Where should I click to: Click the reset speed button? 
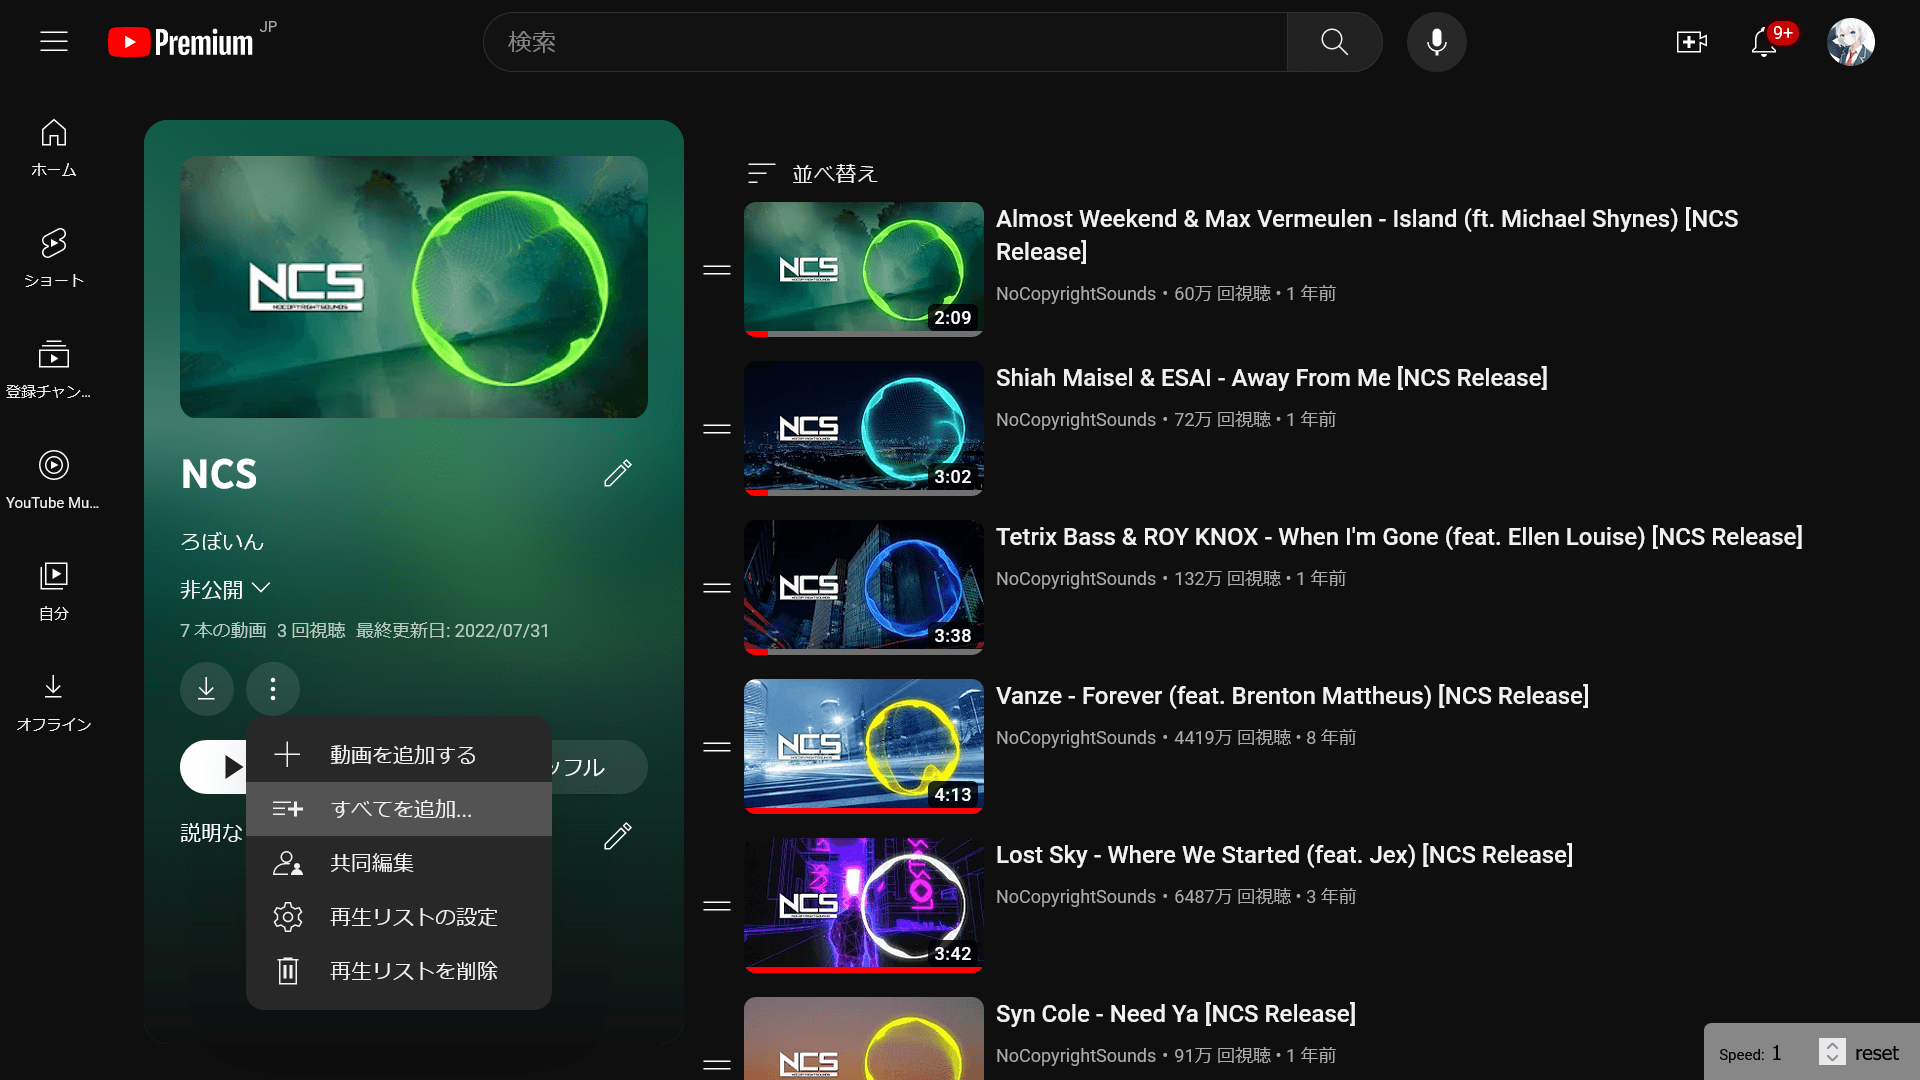(x=1876, y=1053)
